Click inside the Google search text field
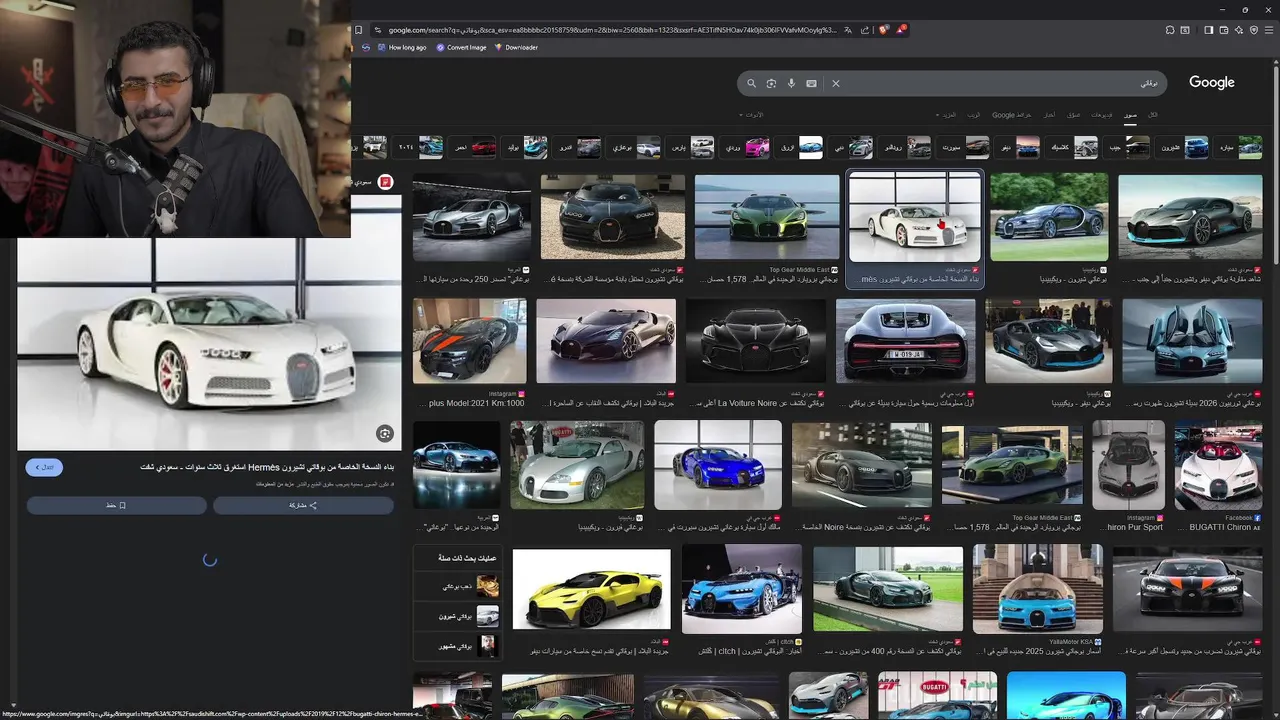 (x=1000, y=83)
